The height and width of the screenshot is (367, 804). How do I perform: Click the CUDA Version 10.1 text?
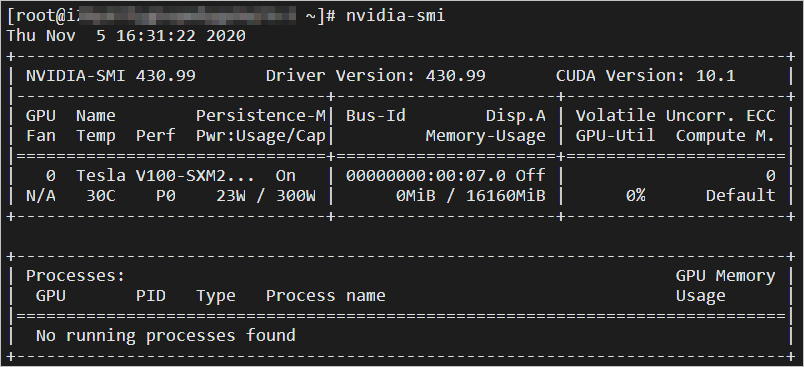pyautogui.click(x=646, y=76)
